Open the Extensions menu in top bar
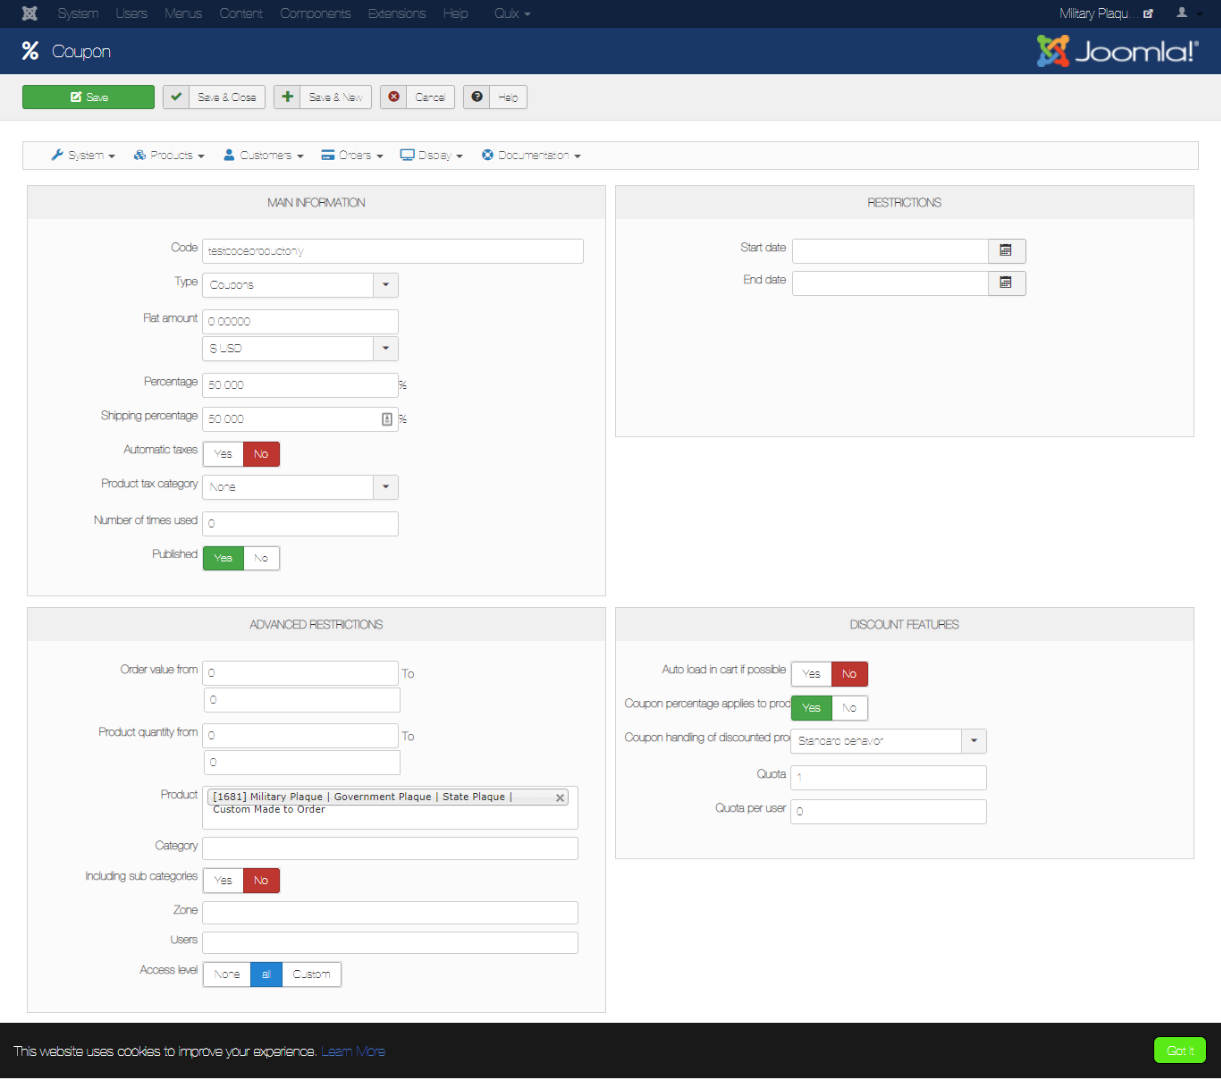 [397, 14]
